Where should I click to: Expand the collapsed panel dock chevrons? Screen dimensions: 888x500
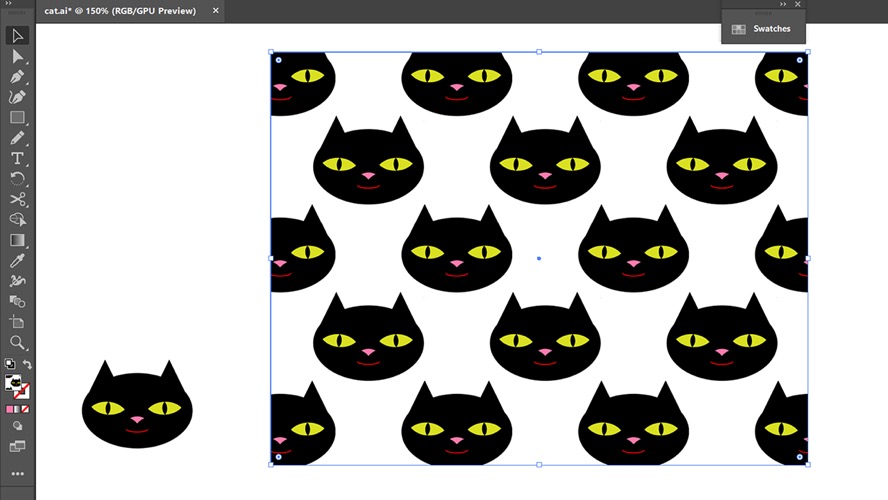pos(783,4)
